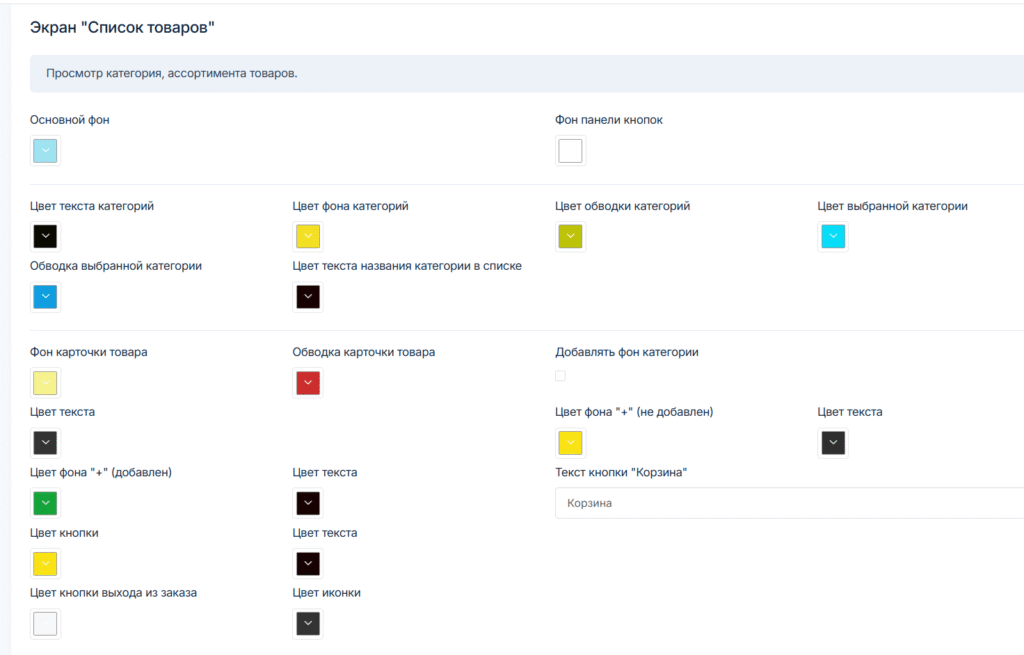Click swatch for Цвет текста названия категории в списке
Viewport: 1024px width, 655px height.
(x=307, y=297)
